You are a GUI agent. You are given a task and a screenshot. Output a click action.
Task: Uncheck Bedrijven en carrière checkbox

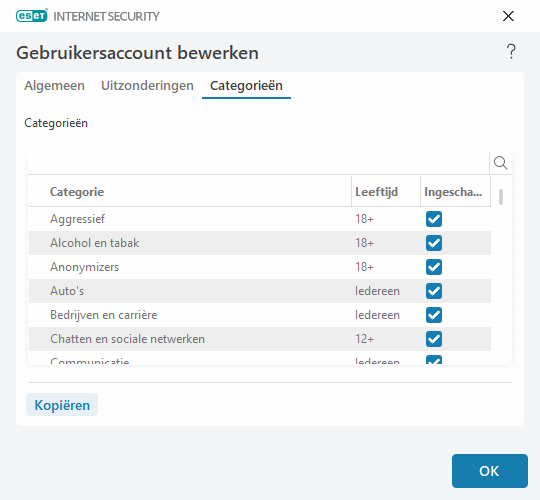tap(434, 315)
